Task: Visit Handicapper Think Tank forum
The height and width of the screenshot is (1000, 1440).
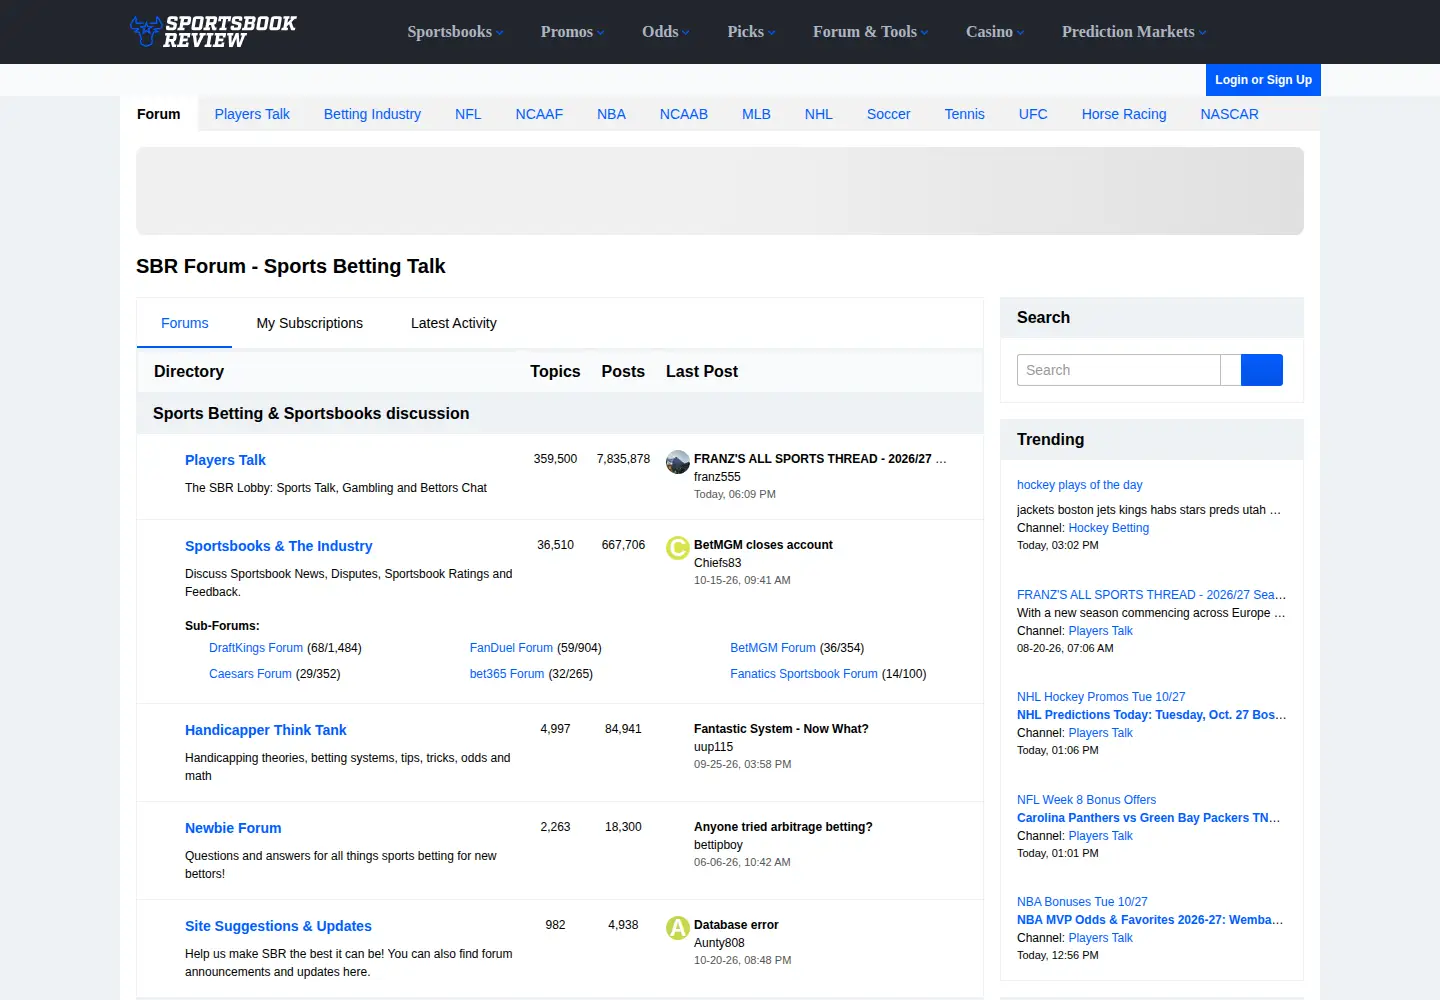Action: [265, 730]
